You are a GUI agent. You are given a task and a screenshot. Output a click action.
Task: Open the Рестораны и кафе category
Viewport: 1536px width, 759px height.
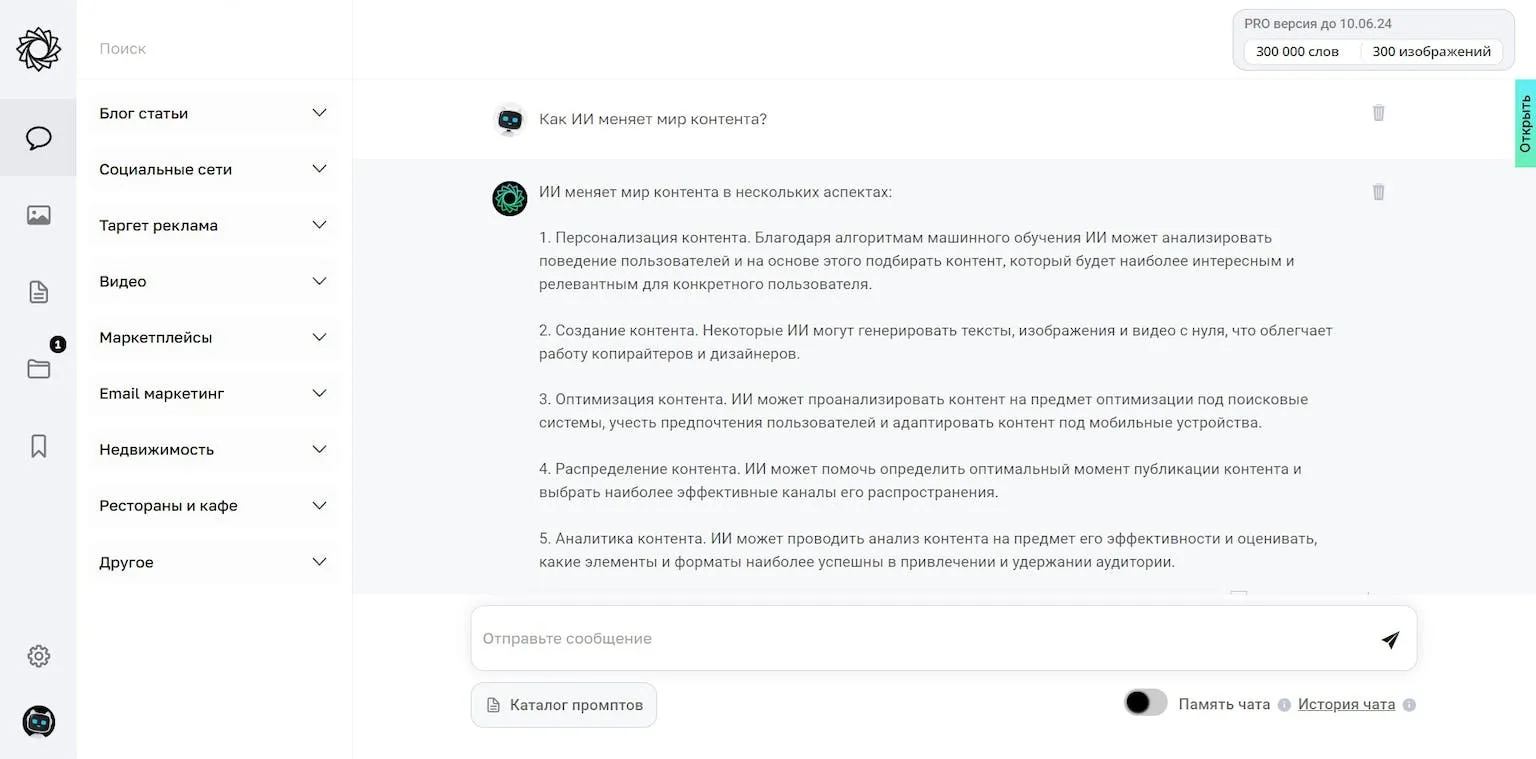click(214, 505)
